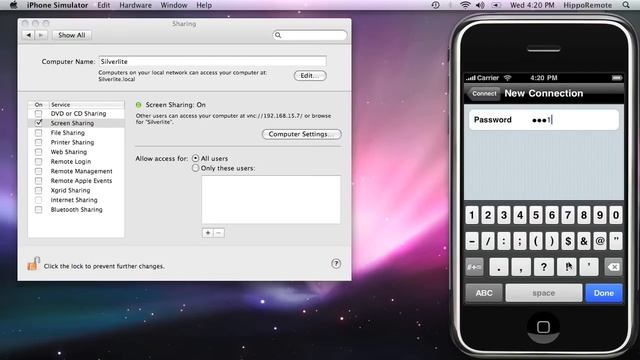
Task: Open the Edit menu
Action: [104, 5]
